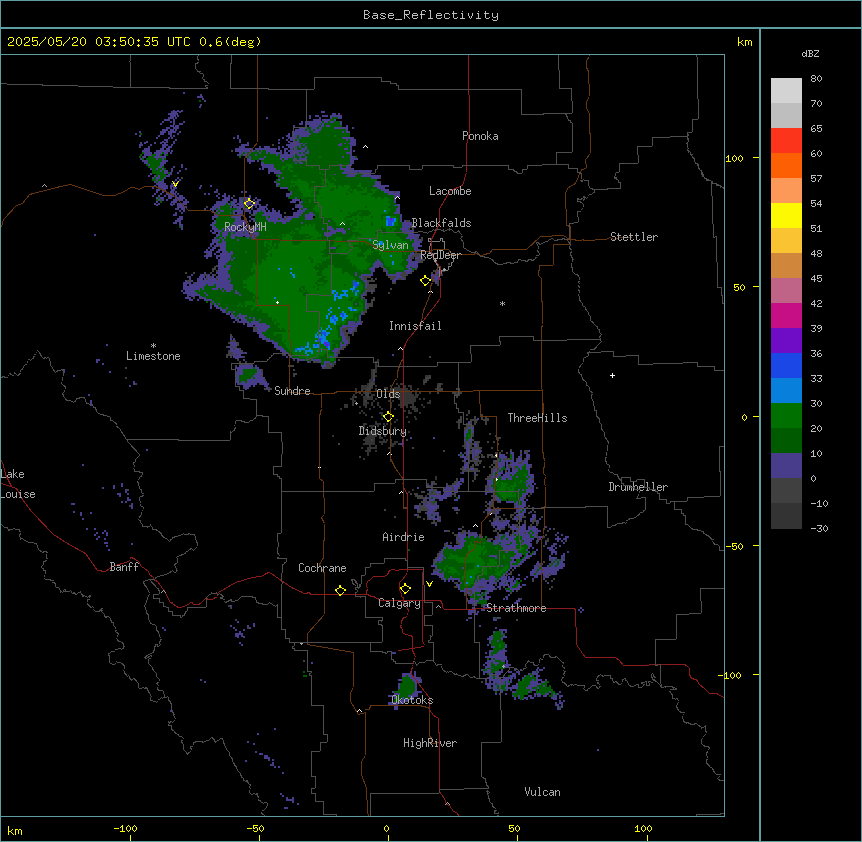Select the 10 dBZ purple legend swatch
The image size is (862, 842).
[786, 466]
